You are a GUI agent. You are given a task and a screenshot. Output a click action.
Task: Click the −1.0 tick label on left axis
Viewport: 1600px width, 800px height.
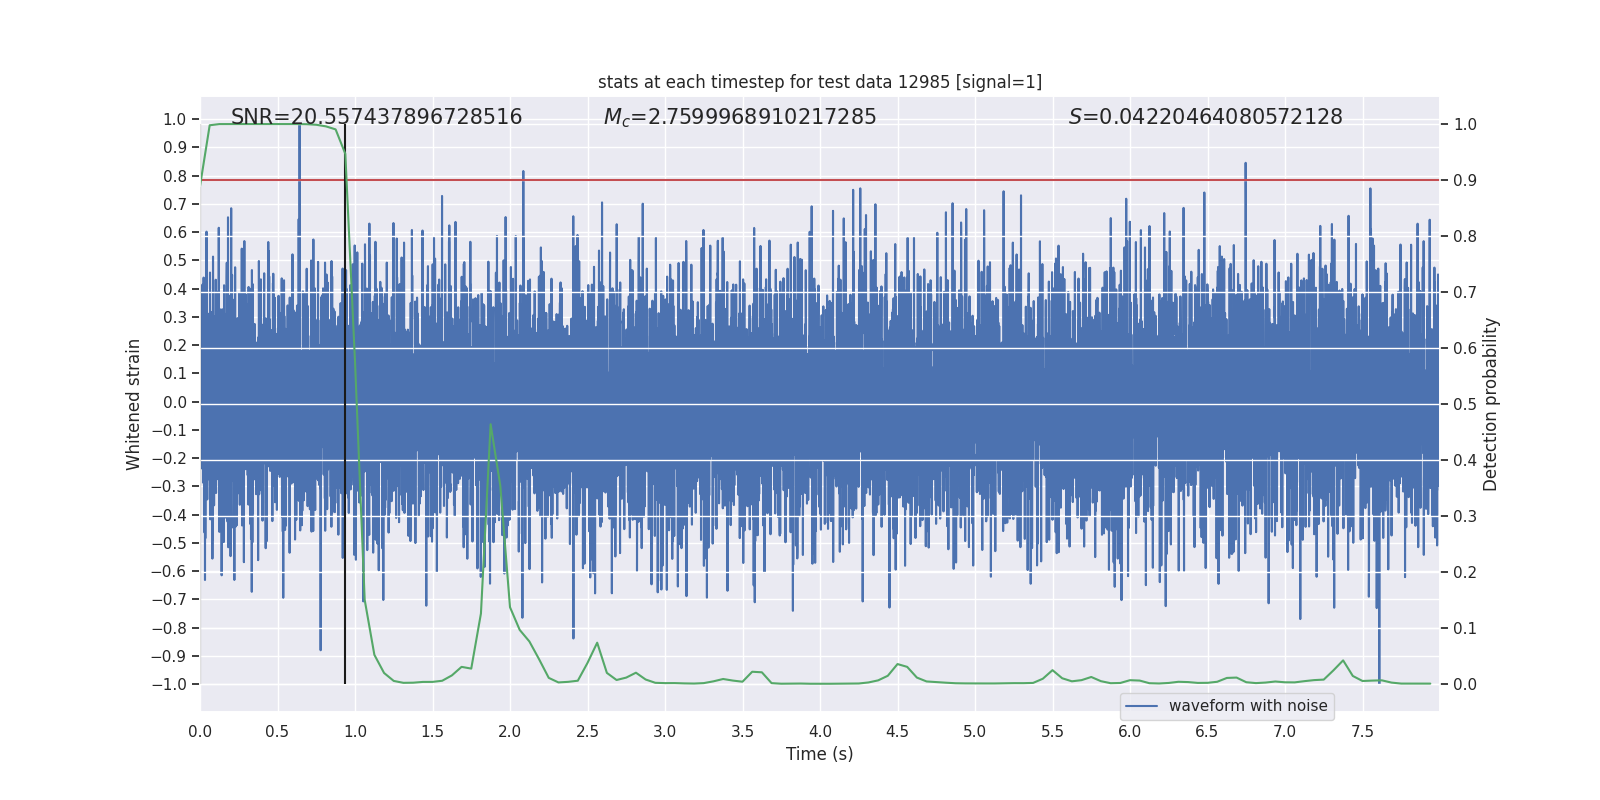click(169, 684)
